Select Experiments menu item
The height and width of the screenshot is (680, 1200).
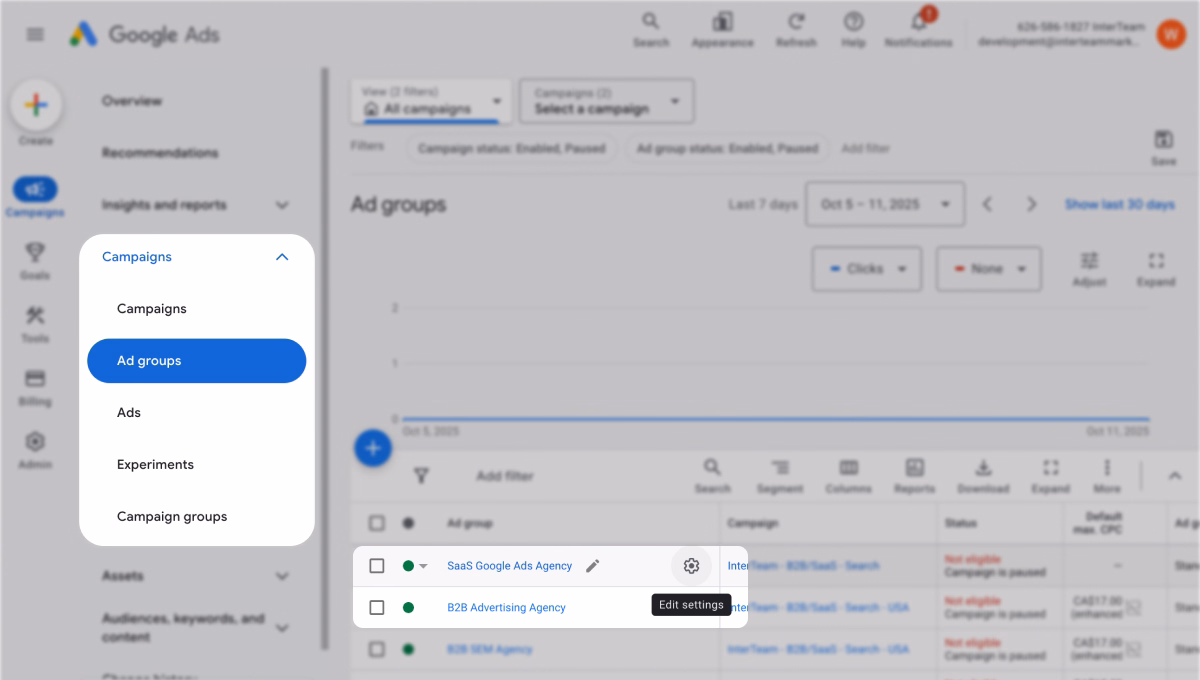click(x=155, y=465)
